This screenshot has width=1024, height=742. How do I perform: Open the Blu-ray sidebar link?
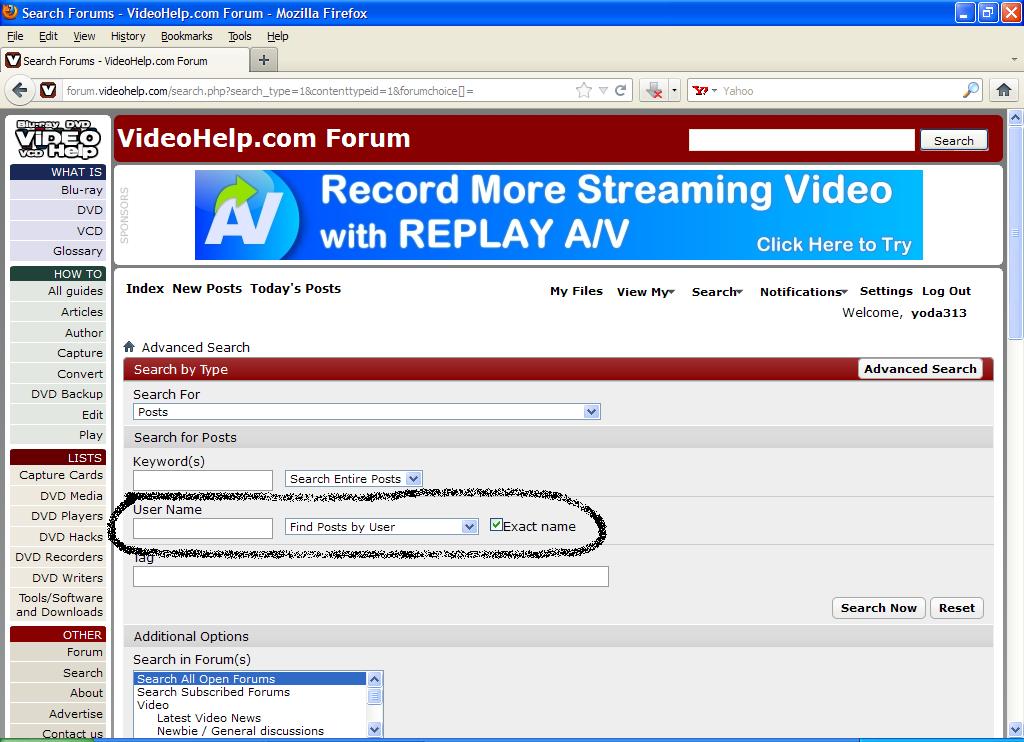click(82, 190)
